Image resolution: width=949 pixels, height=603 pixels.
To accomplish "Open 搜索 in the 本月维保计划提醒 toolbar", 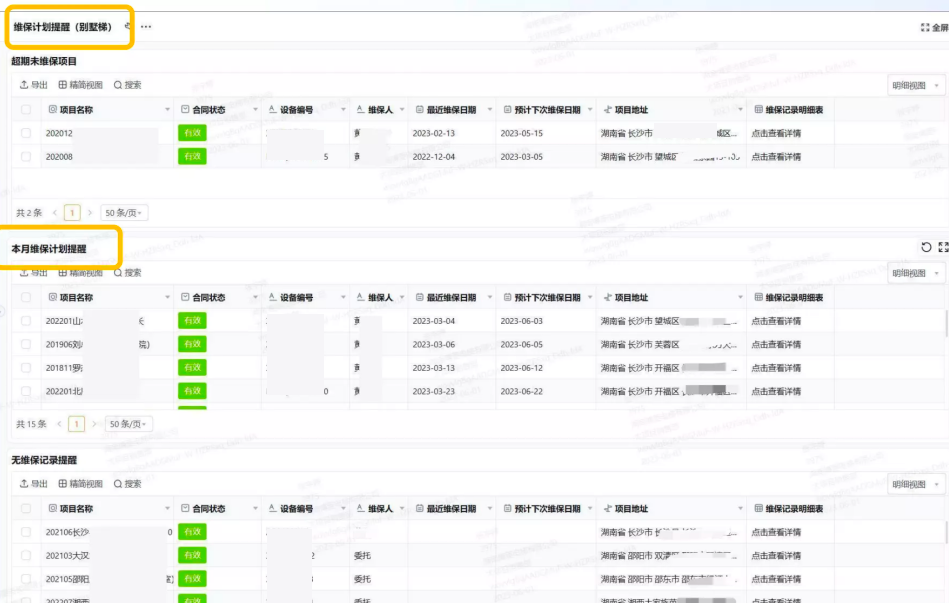I will [x=127, y=272].
